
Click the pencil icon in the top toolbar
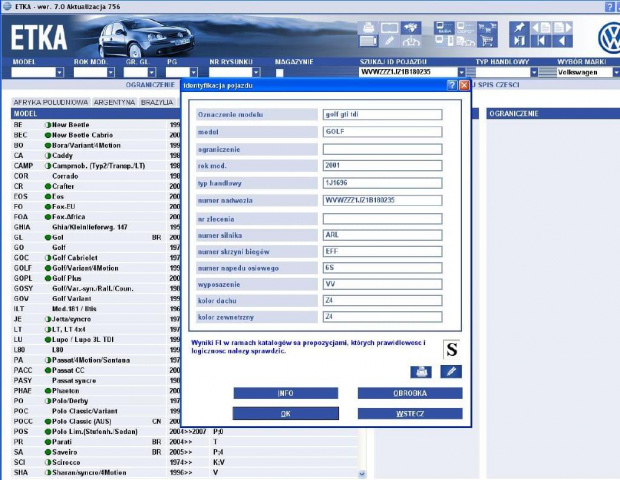pos(389,41)
